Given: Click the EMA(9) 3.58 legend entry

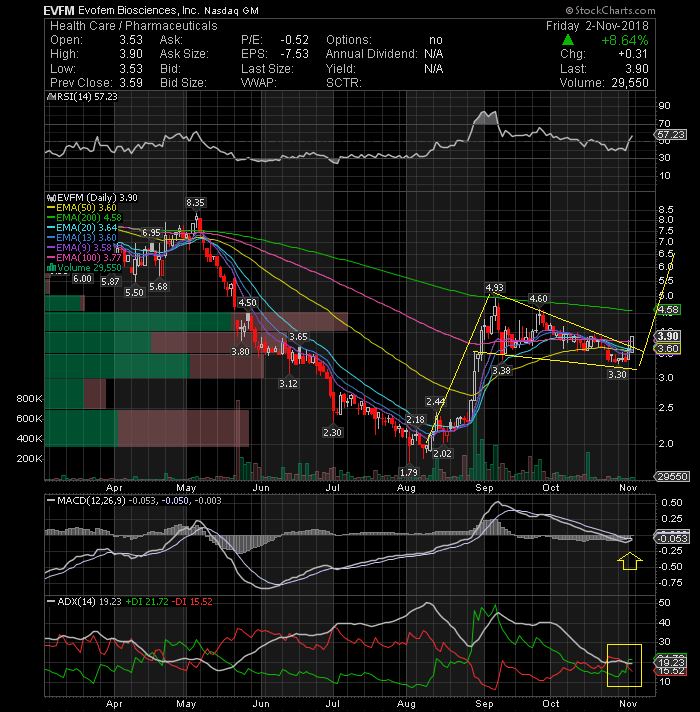Looking at the screenshot, I should (x=79, y=247).
